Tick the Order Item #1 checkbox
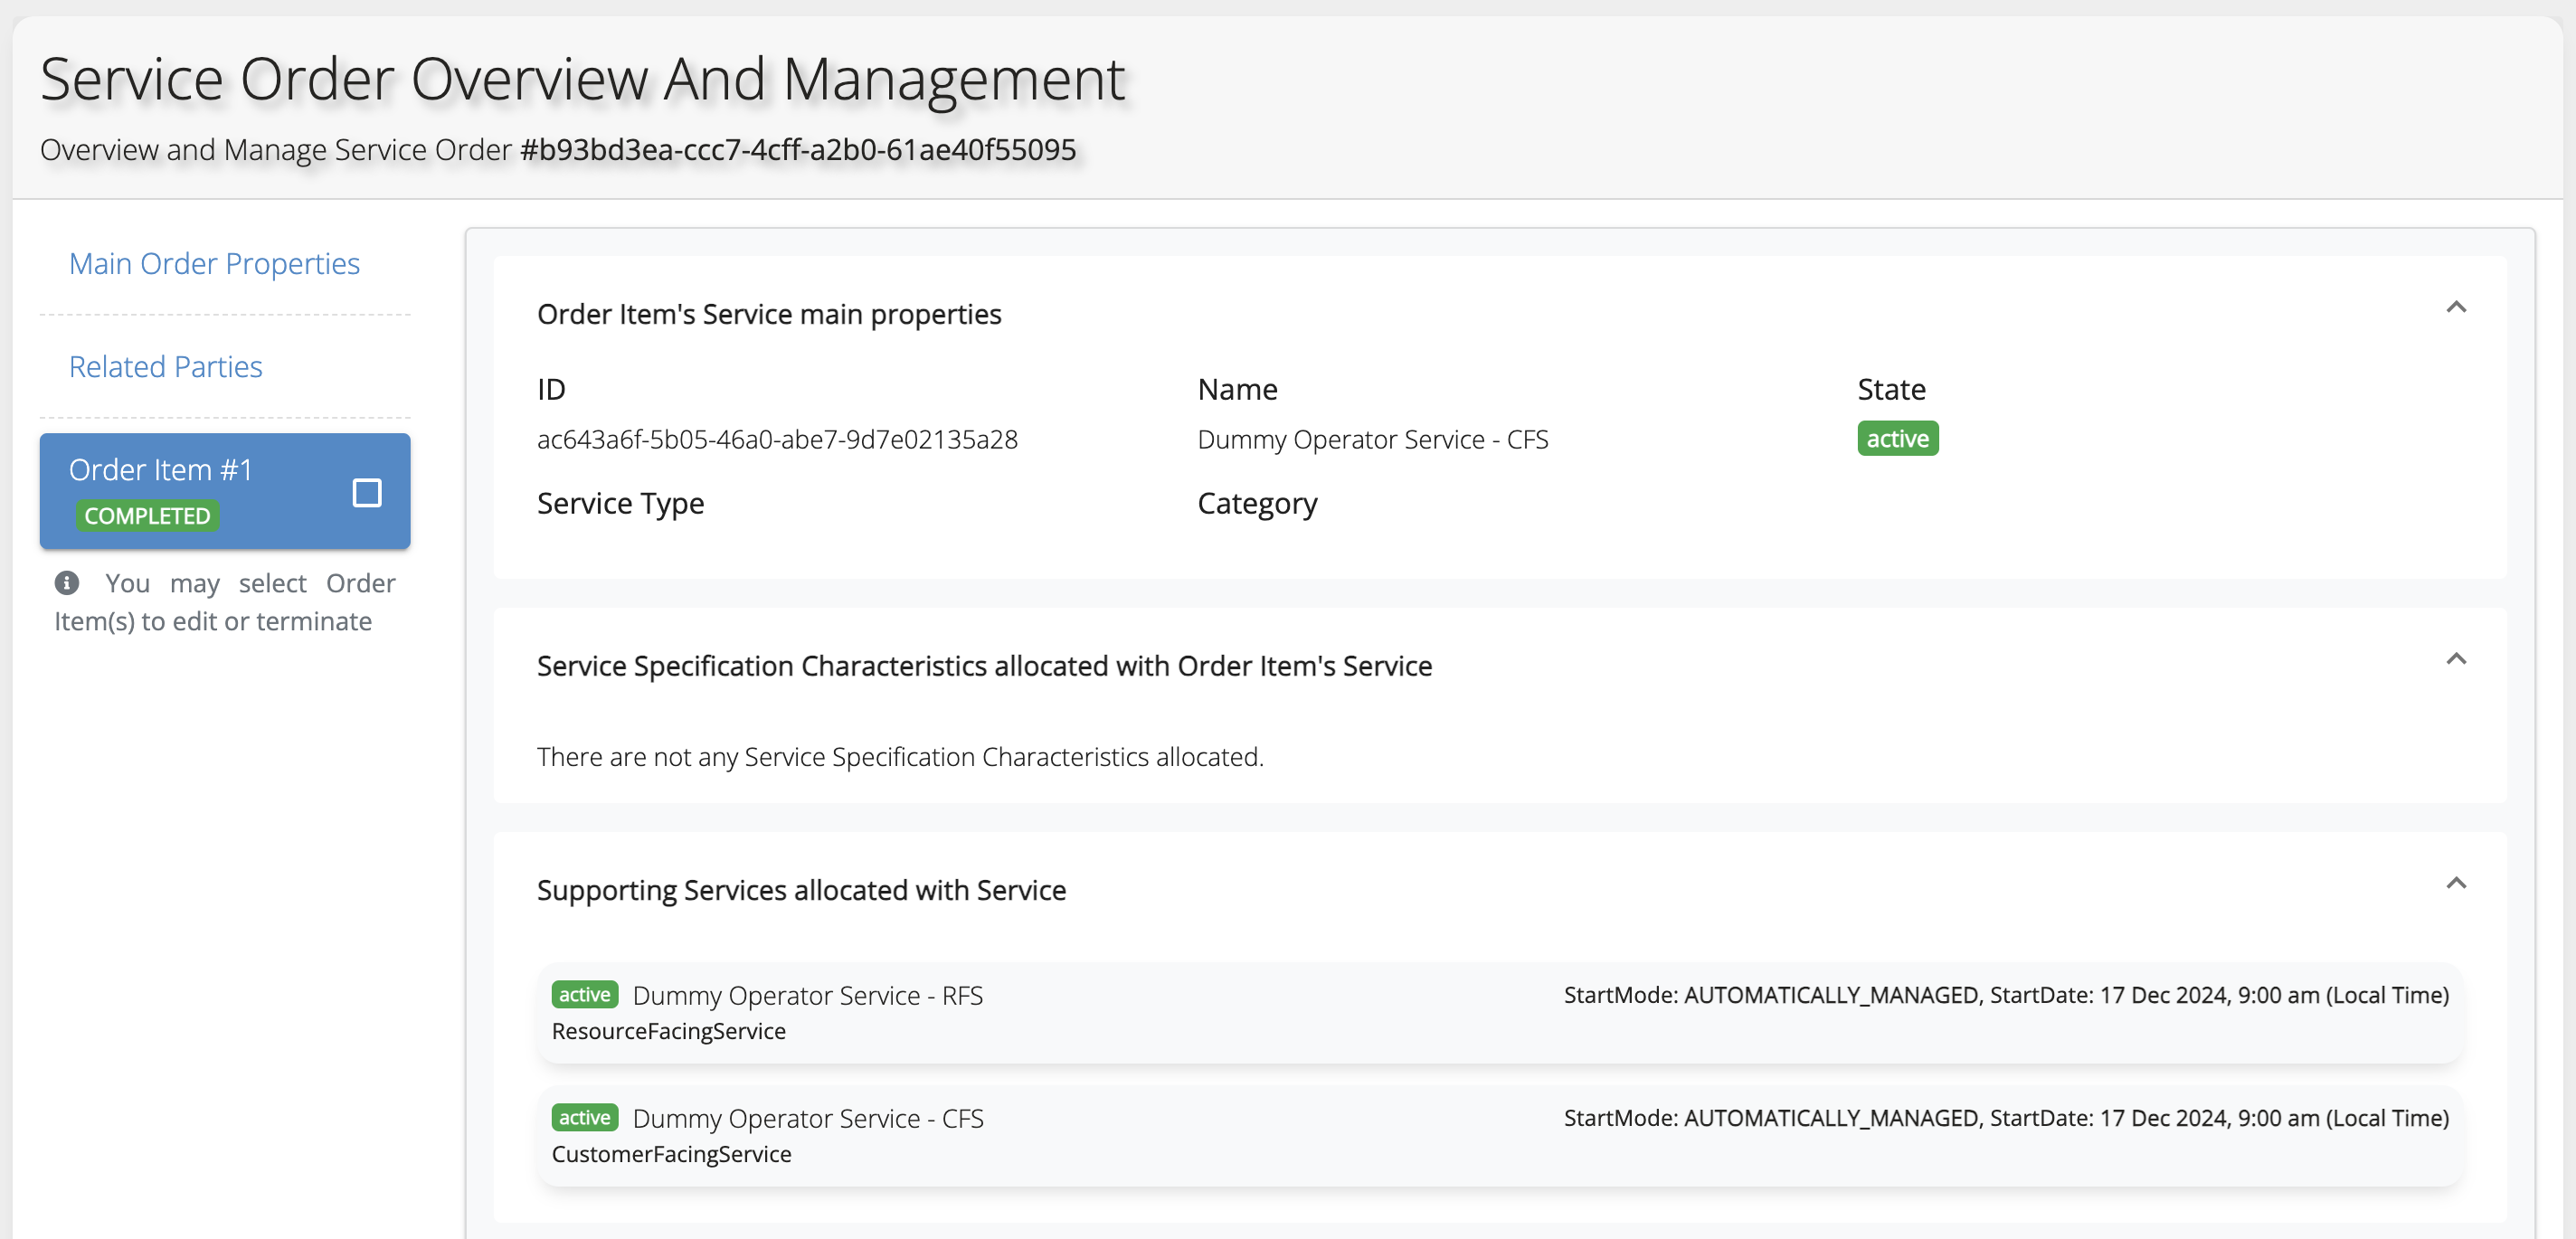The image size is (2576, 1239). pos(367,493)
